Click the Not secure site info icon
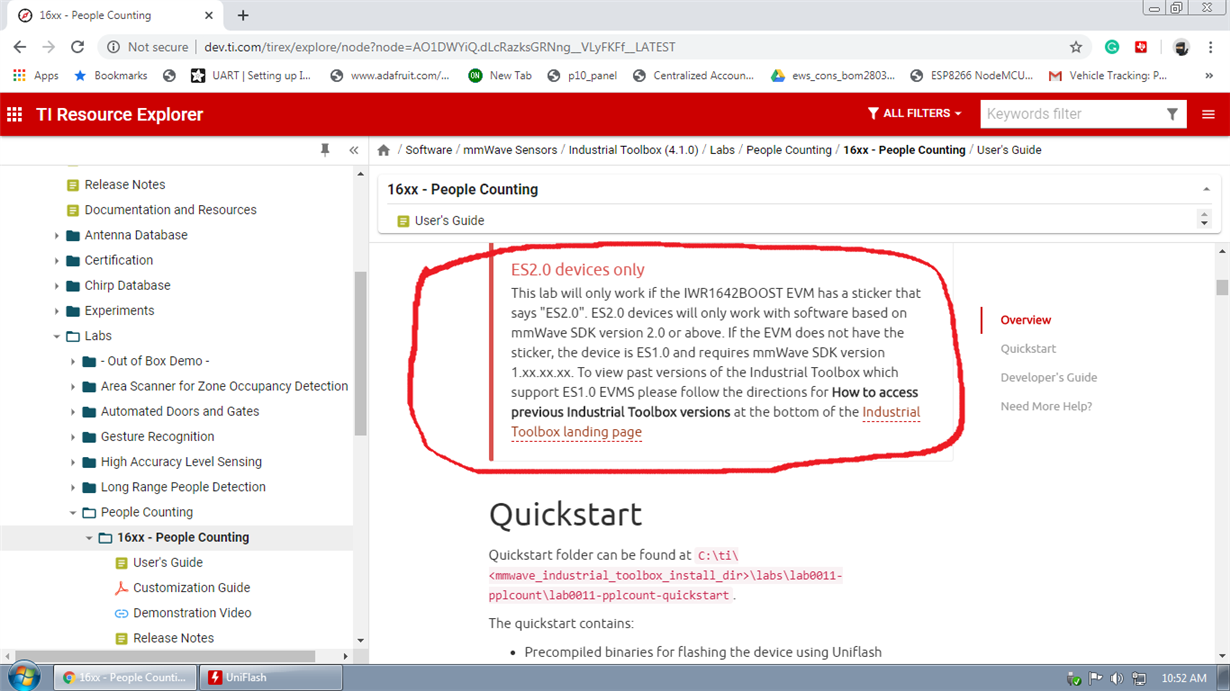Viewport: 1230px width, 691px height. coord(113,47)
